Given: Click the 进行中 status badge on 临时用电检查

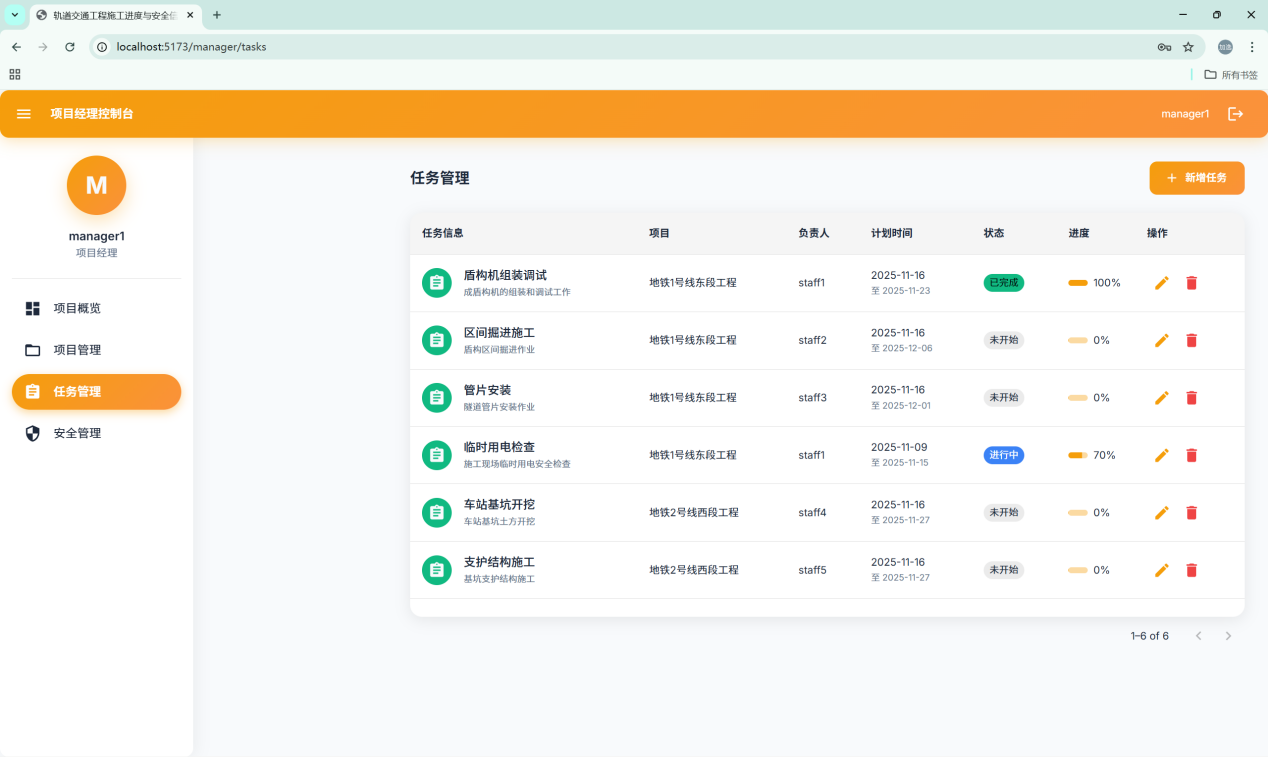Looking at the screenshot, I should click(1003, 455).
